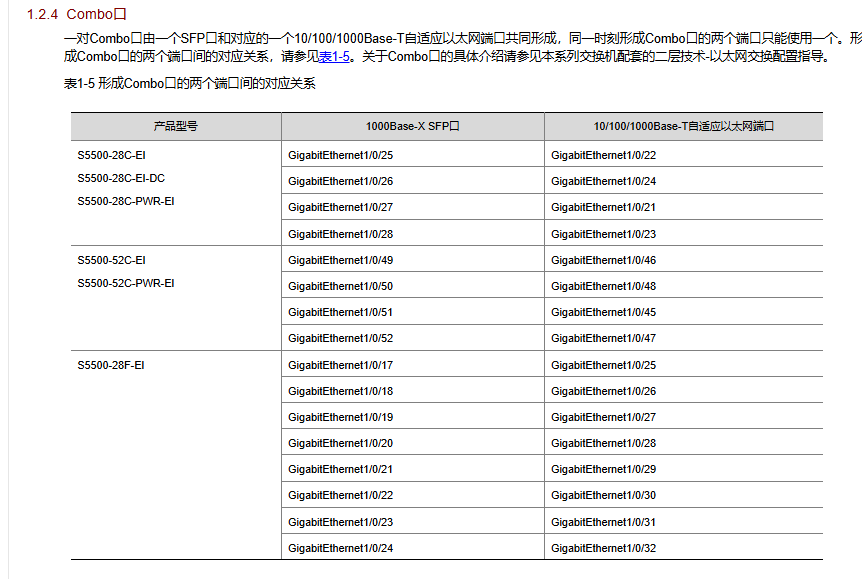
Task: Select the 1000Base-X SFP口 column header
Action: pyautogui.click(x=412, y=127)
